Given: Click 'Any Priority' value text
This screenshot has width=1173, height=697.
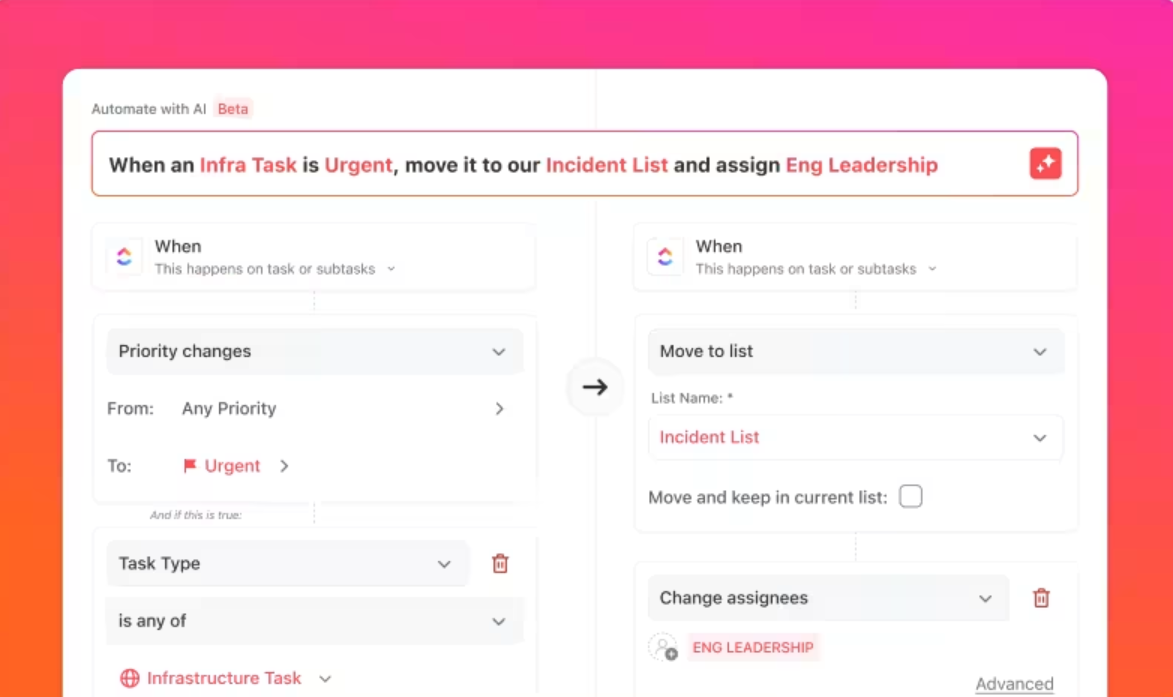Looking at the screenshot, I should (x=229, y=408).
